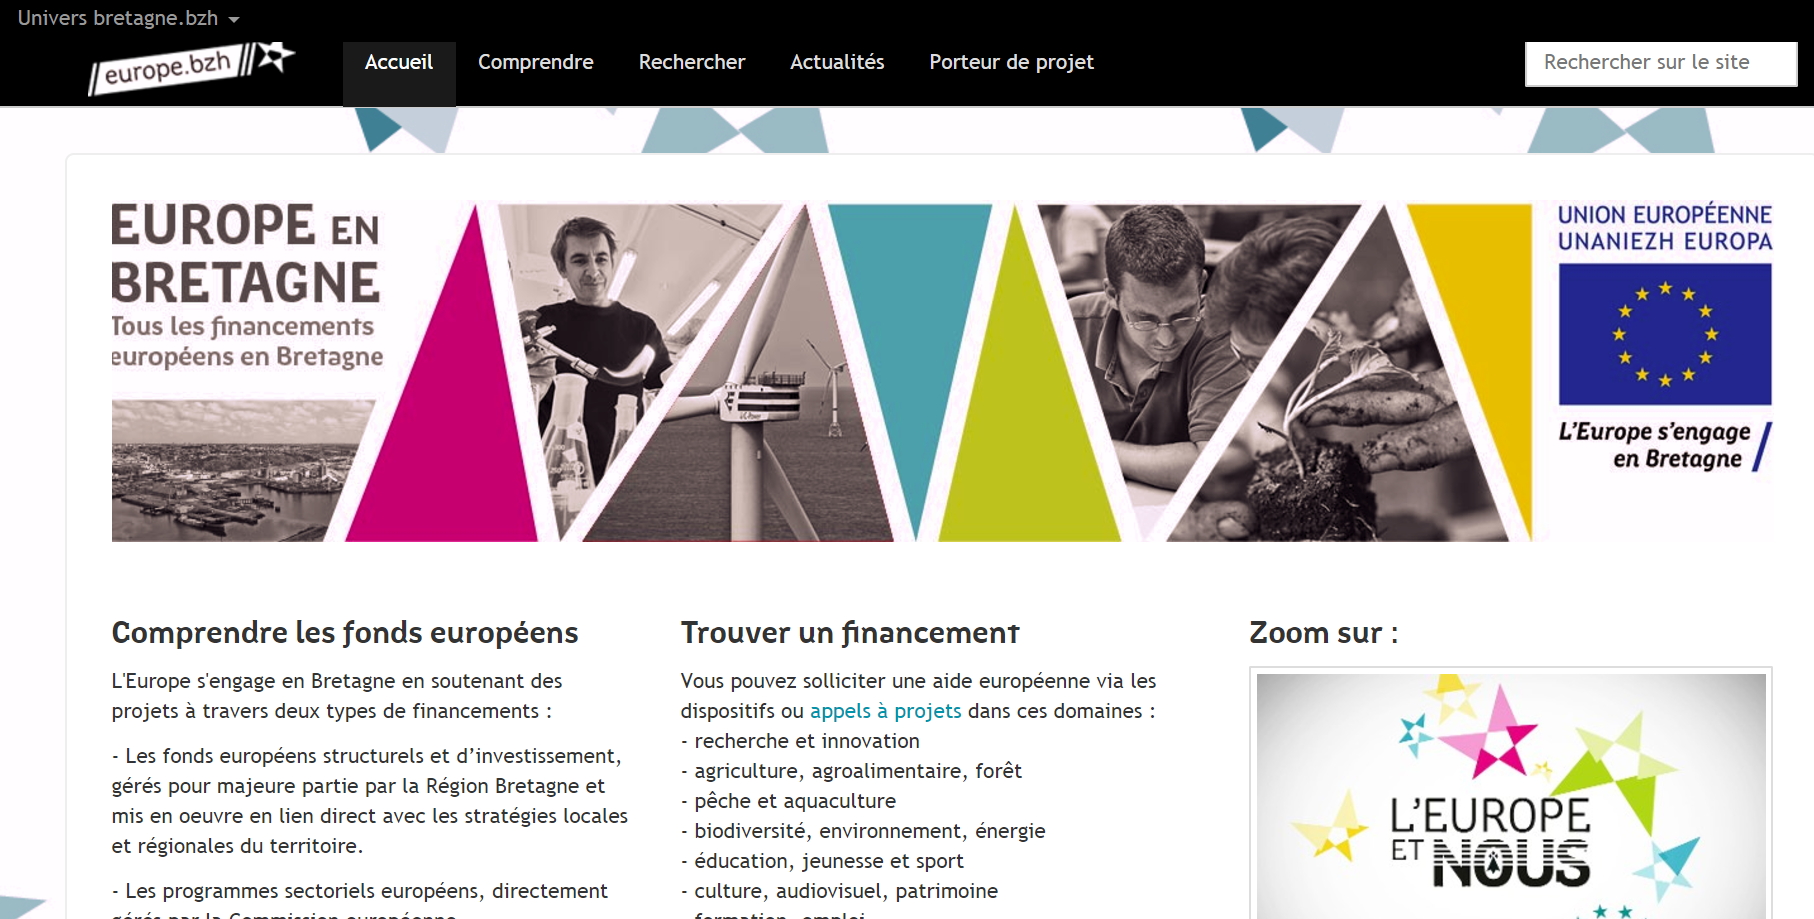1814x919 pixels.
Task: Go to the Rechercher menu item
Action: [692, 63]
